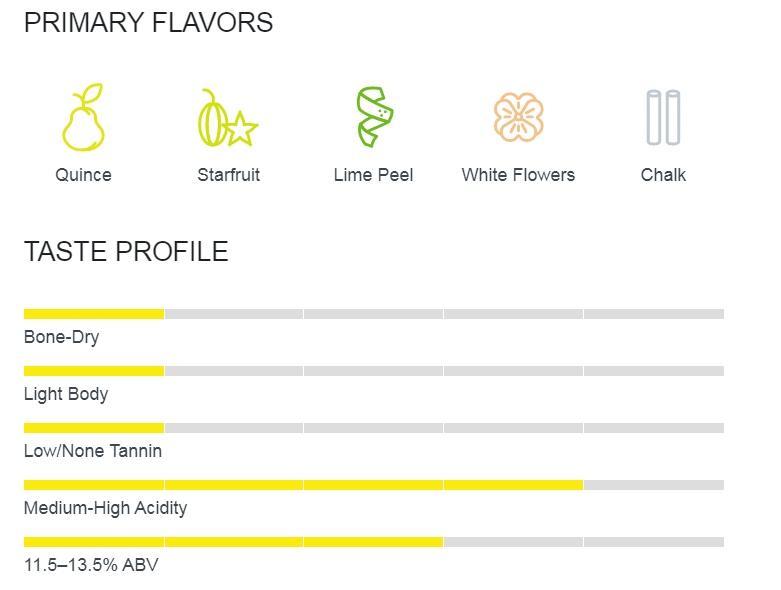Click the Starfruit flavor label
This screenshot has width=781, height=590.
[x=229, y=175]
